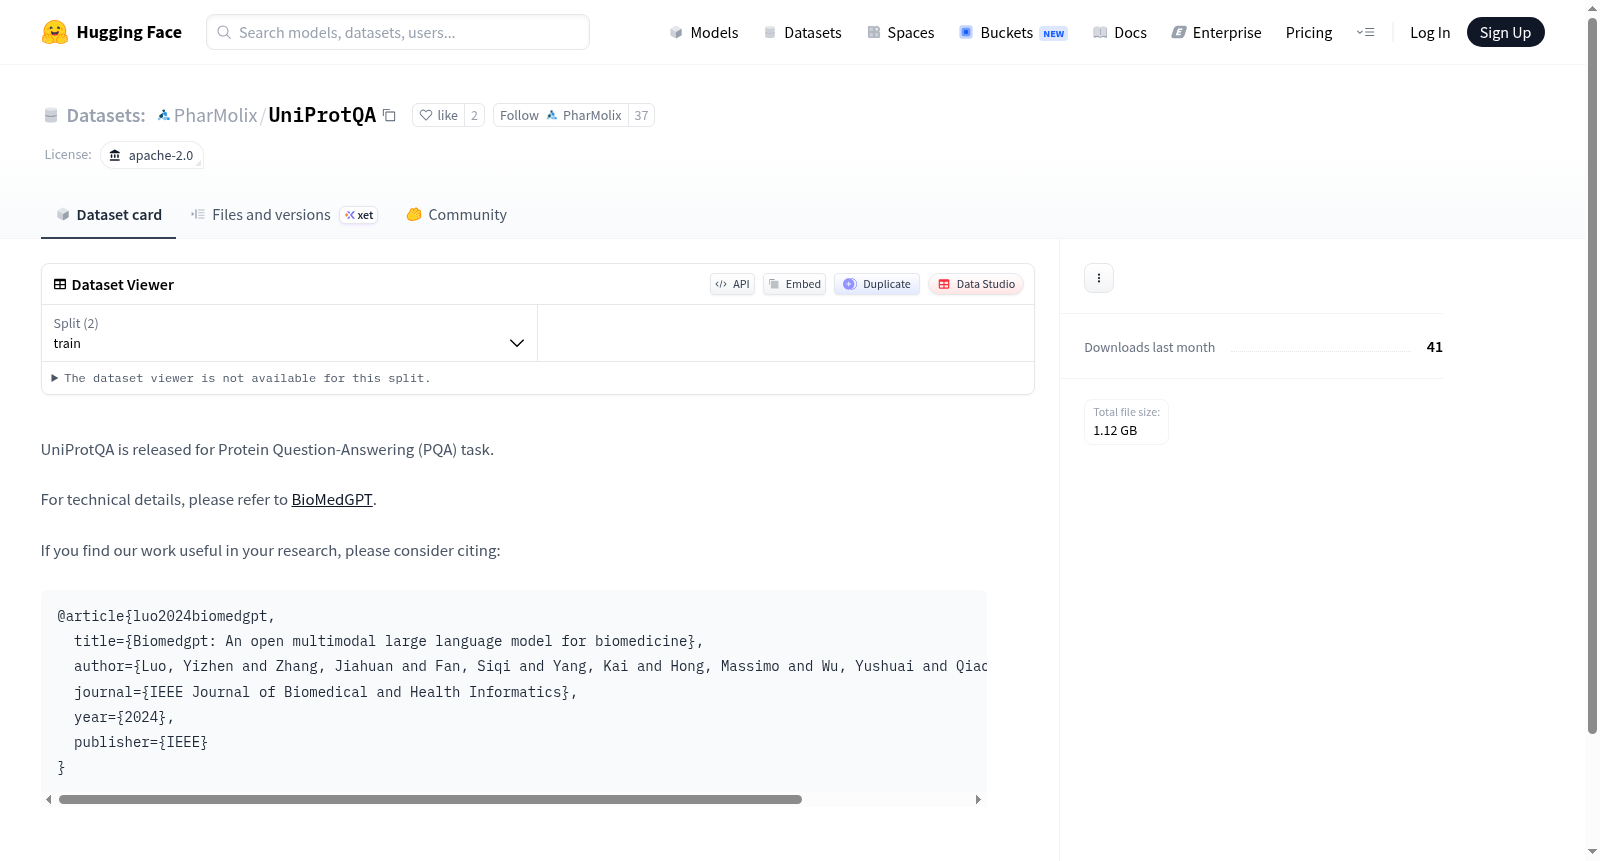
Task: Open the BioMedGPT link
Action: [332, 500]
